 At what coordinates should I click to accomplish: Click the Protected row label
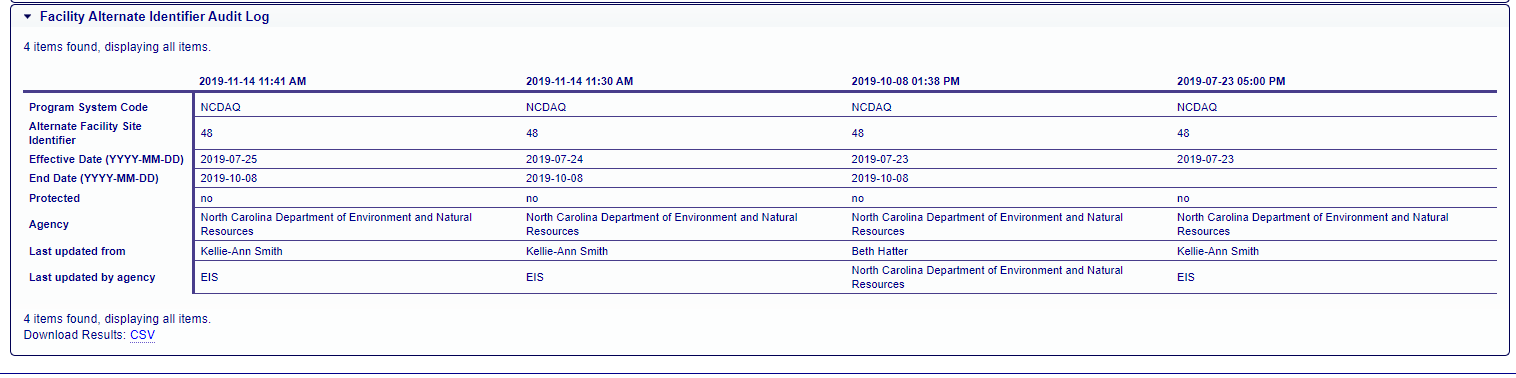pos(55,198)
